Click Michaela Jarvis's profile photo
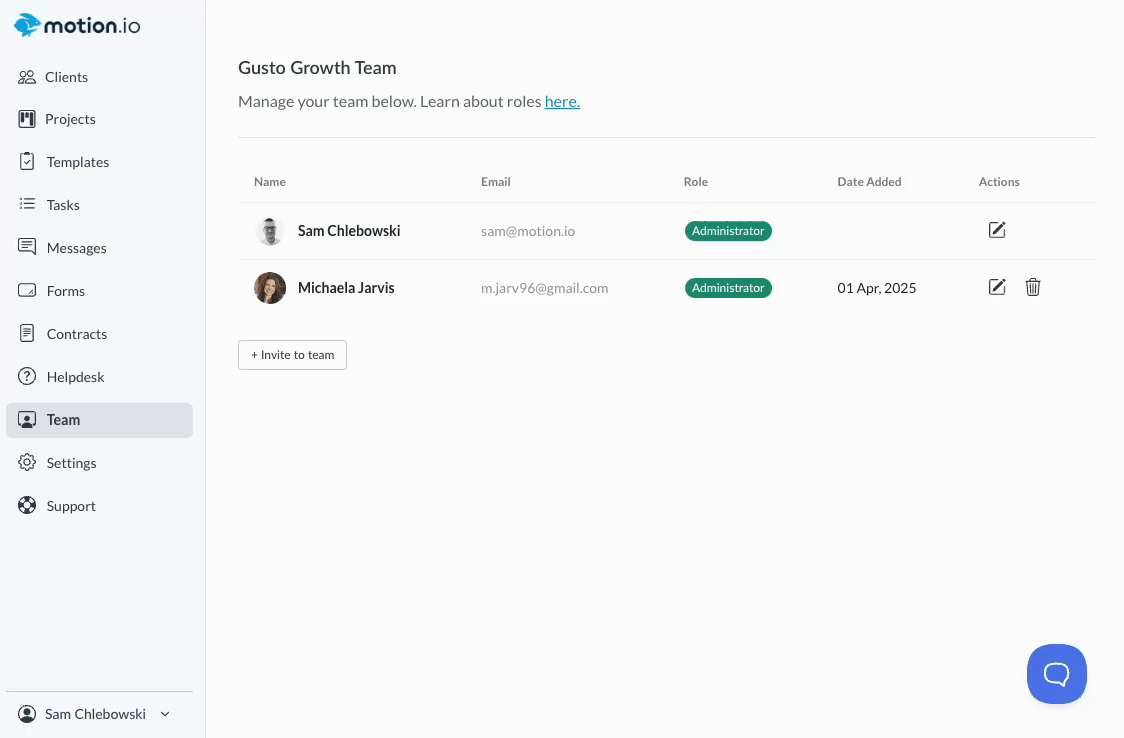The height and width of the screenshot is (738, 1124). click(x=270, y=288)
